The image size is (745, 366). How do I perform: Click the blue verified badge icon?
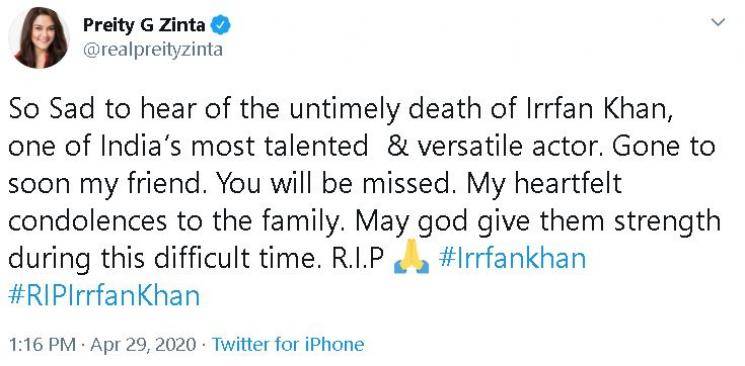tap(221, 25)
